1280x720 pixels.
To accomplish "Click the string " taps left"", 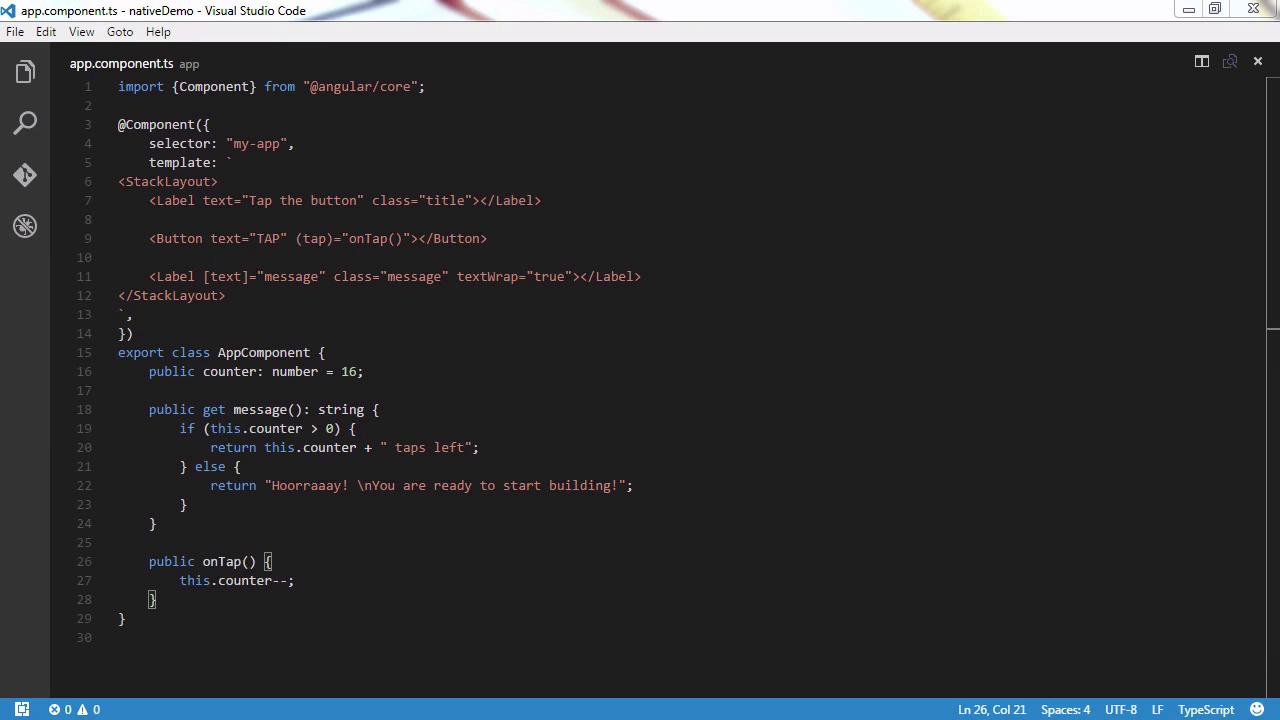I will click(x=426, y=447).
